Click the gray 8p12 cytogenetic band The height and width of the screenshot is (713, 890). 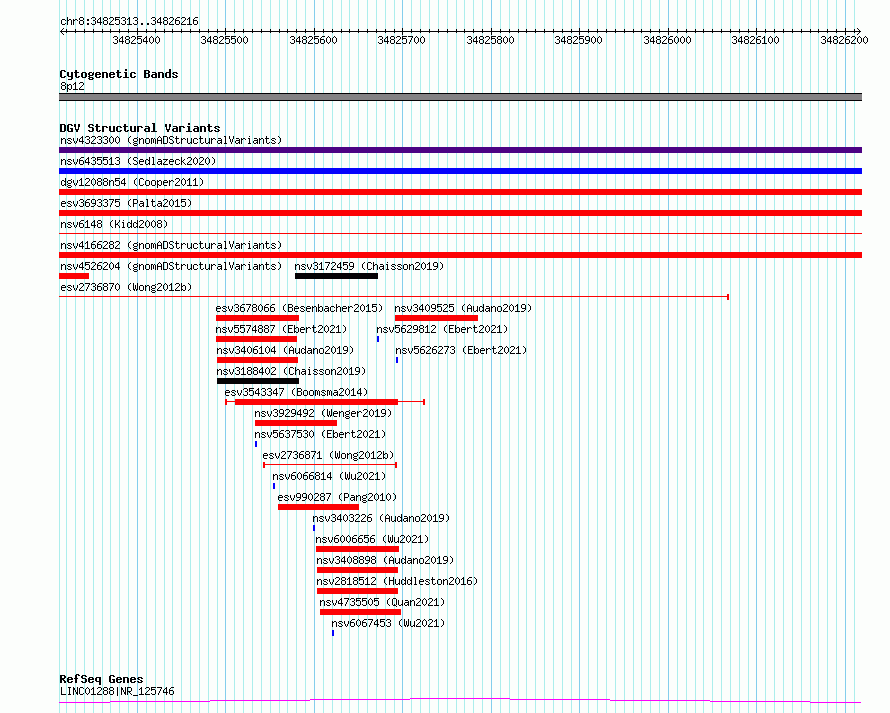pos(460,97)
